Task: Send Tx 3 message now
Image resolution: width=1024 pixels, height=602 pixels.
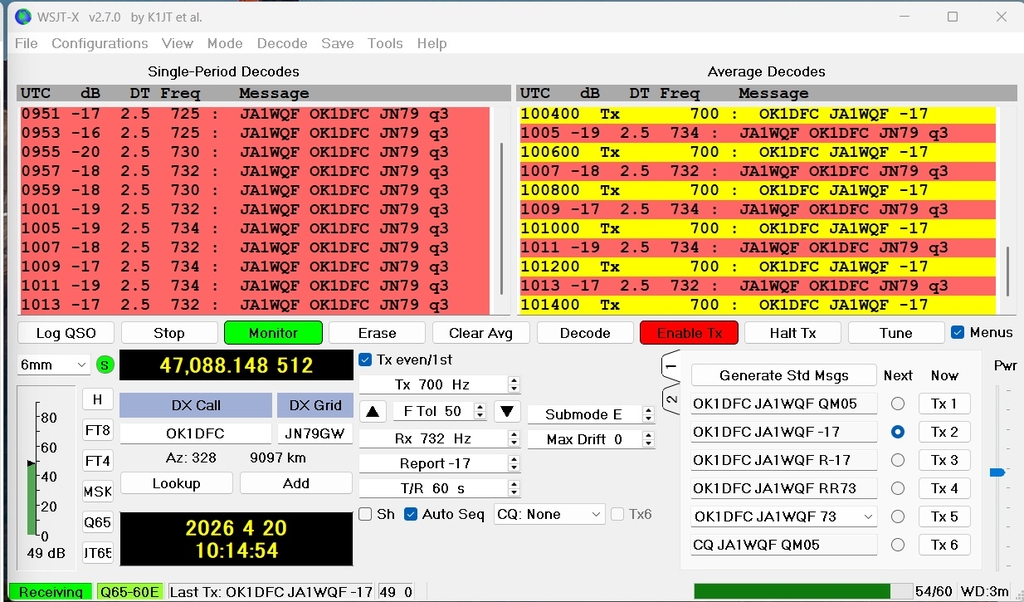Action: pos(944,460)
